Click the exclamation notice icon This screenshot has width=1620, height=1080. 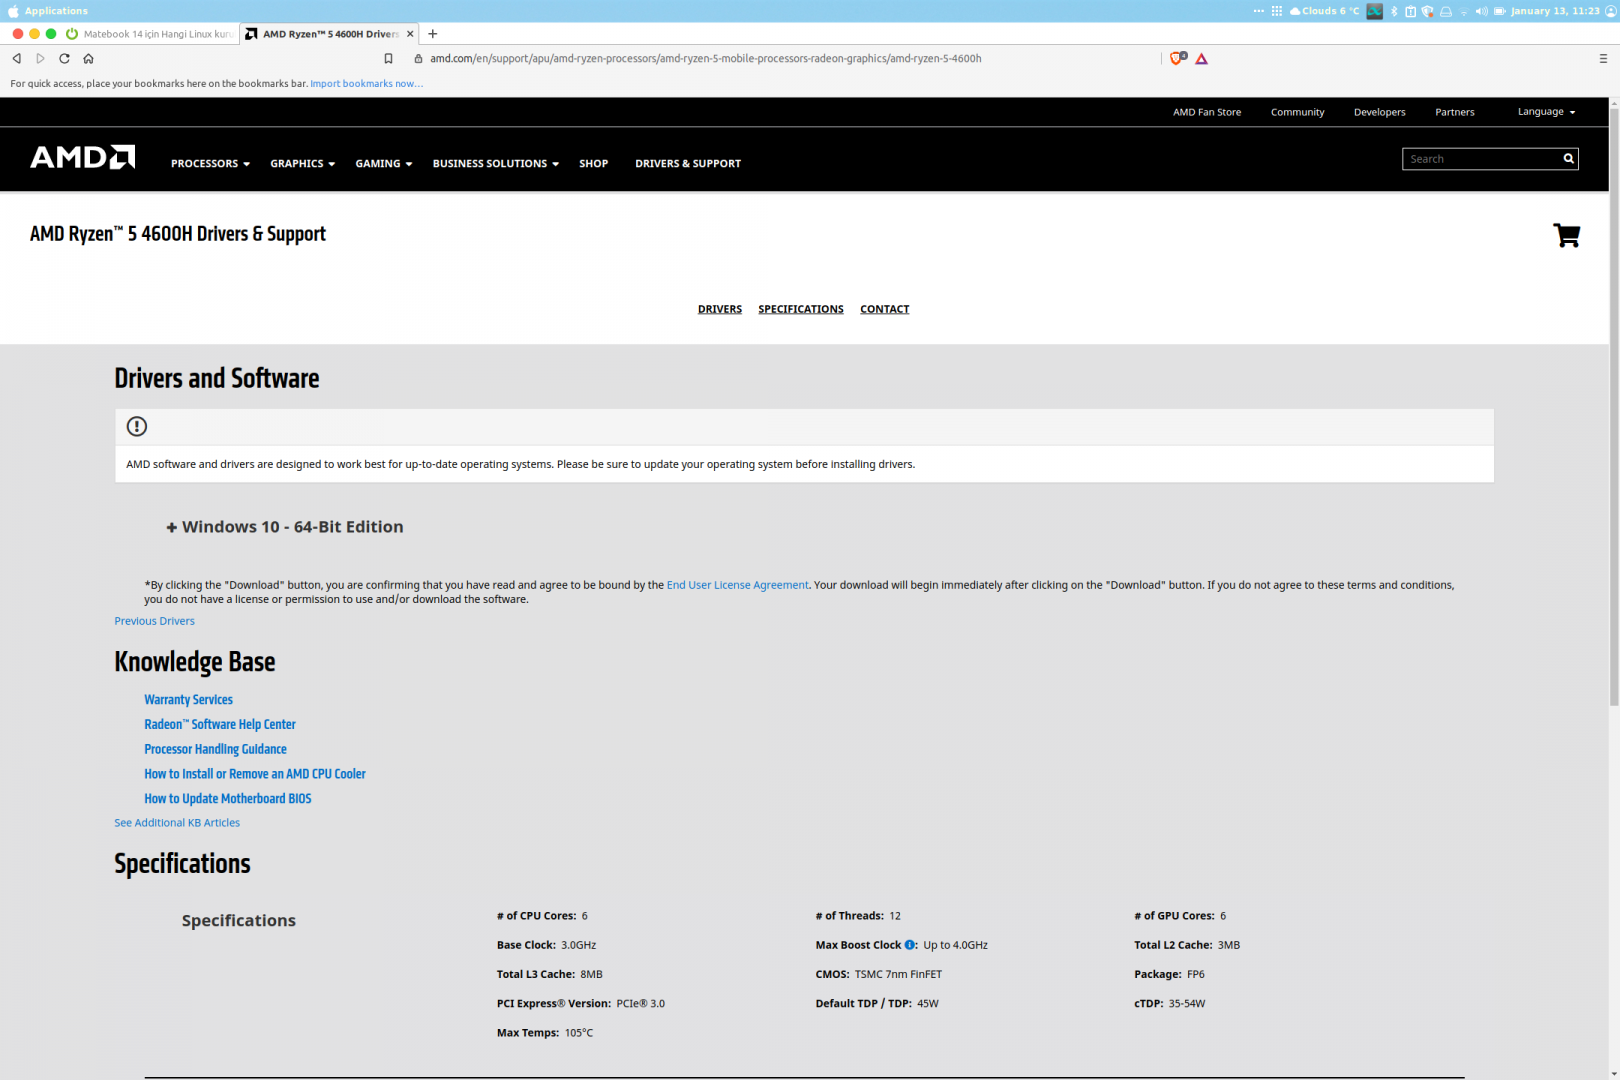click(137, 427)
